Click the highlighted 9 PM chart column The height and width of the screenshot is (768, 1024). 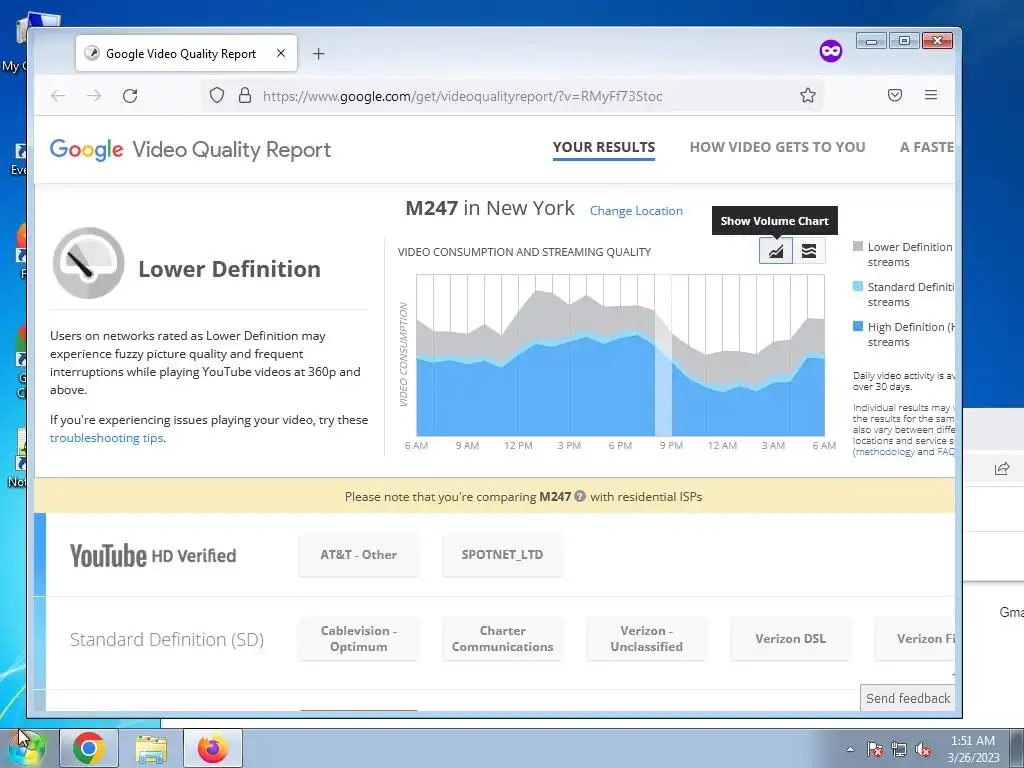click(664, 355)
